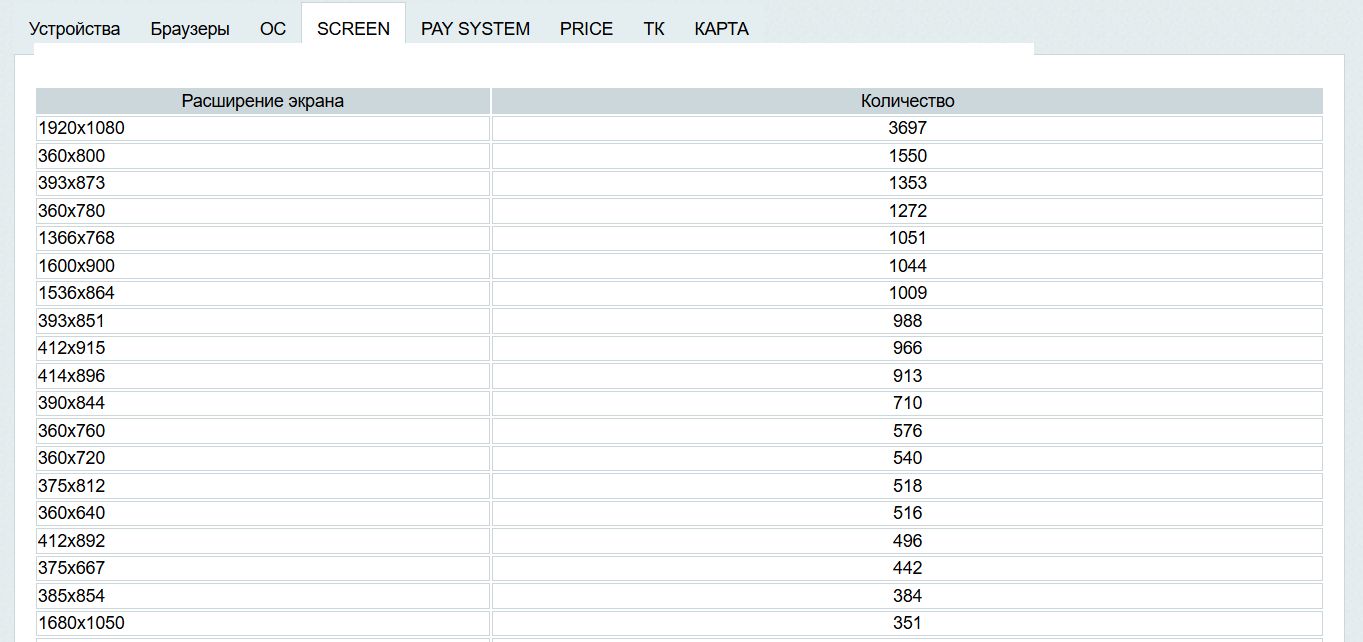
Task: Open the Устройства tab
Action: [75, 29]
